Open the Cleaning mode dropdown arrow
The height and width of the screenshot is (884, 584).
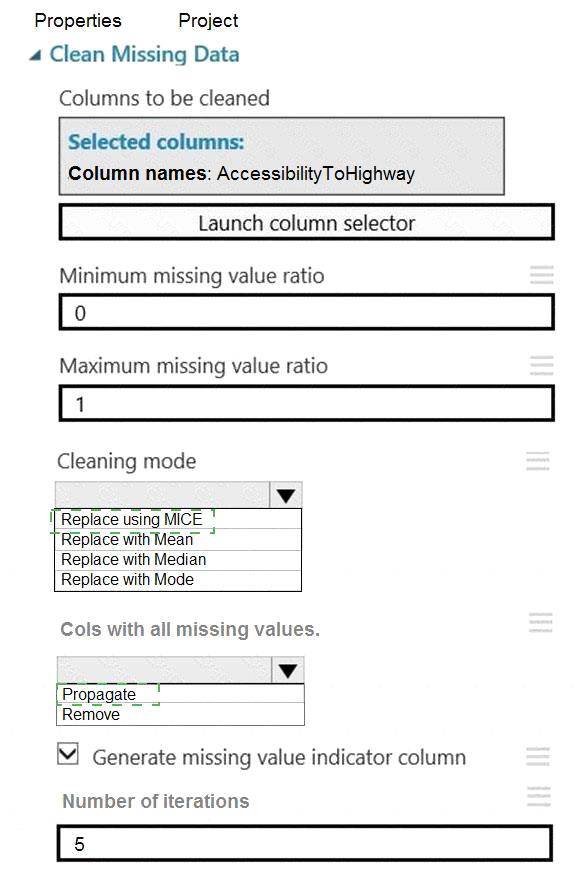[286, 496]
